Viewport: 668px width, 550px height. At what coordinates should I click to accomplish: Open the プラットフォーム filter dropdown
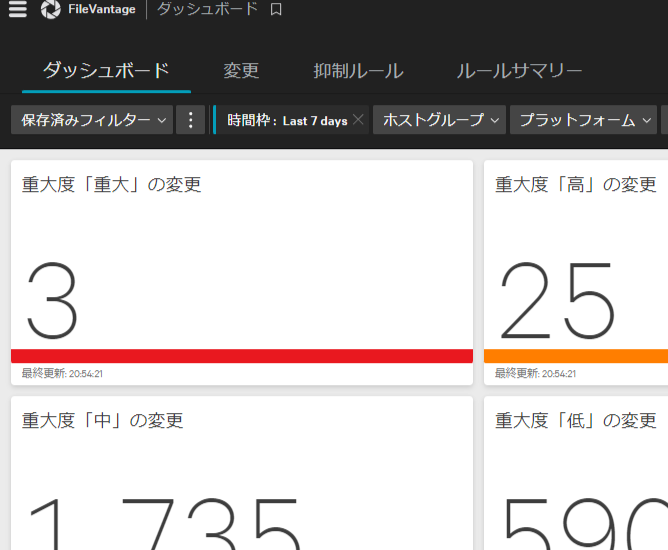click(x=583, y=120)
